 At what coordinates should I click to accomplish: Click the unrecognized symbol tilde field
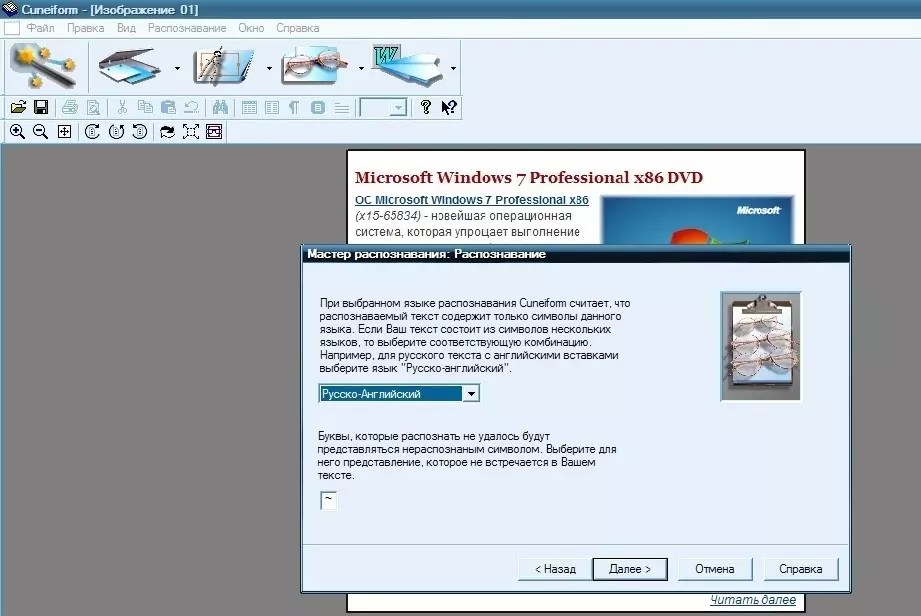328,500
